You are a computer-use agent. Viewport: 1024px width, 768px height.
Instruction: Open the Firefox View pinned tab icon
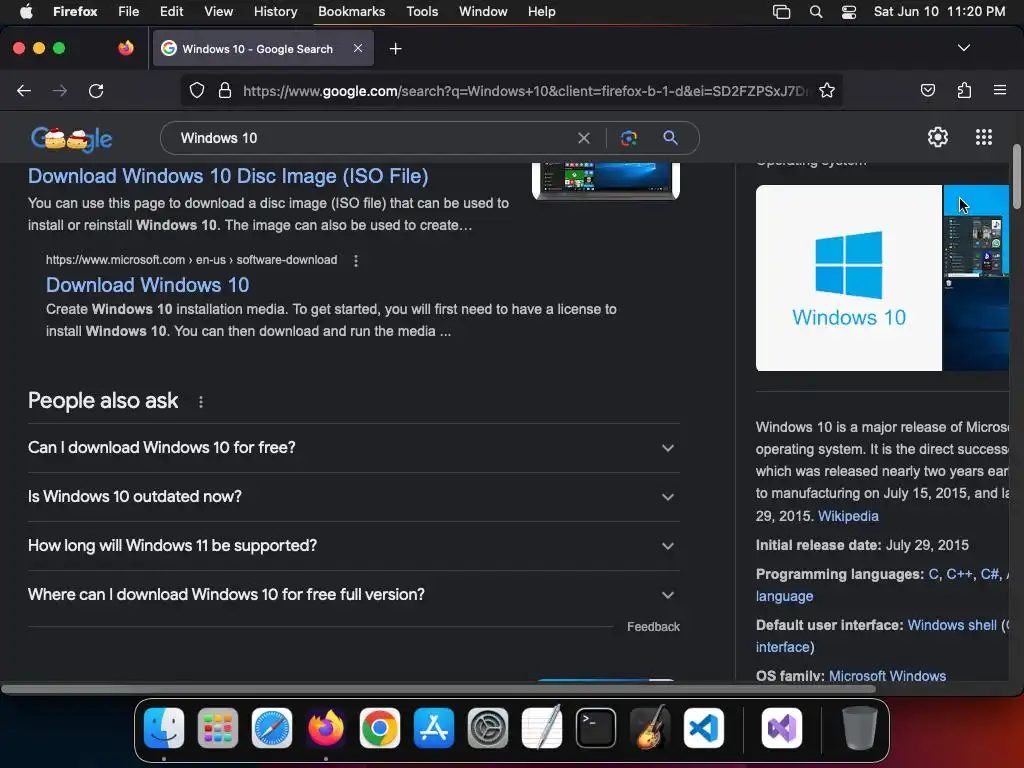pyautogui.click(x=125, y=48)
